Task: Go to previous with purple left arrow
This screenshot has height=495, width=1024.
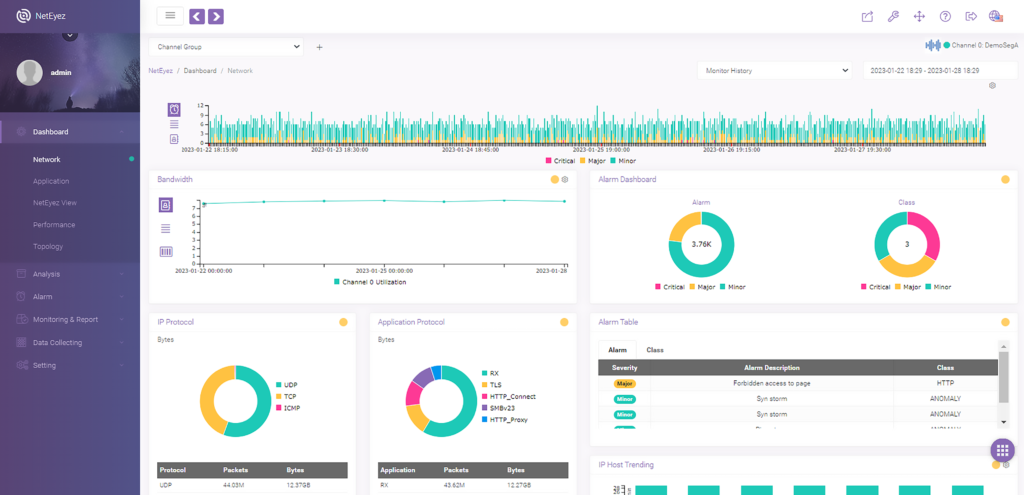Action: (x=197, y=16)
